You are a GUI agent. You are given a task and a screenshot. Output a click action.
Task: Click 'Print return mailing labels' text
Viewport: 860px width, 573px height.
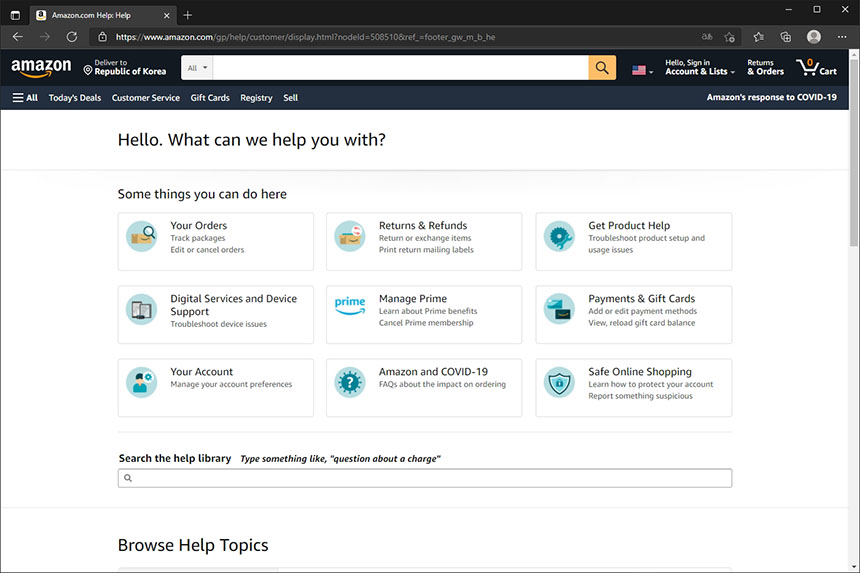click(426, 249)
